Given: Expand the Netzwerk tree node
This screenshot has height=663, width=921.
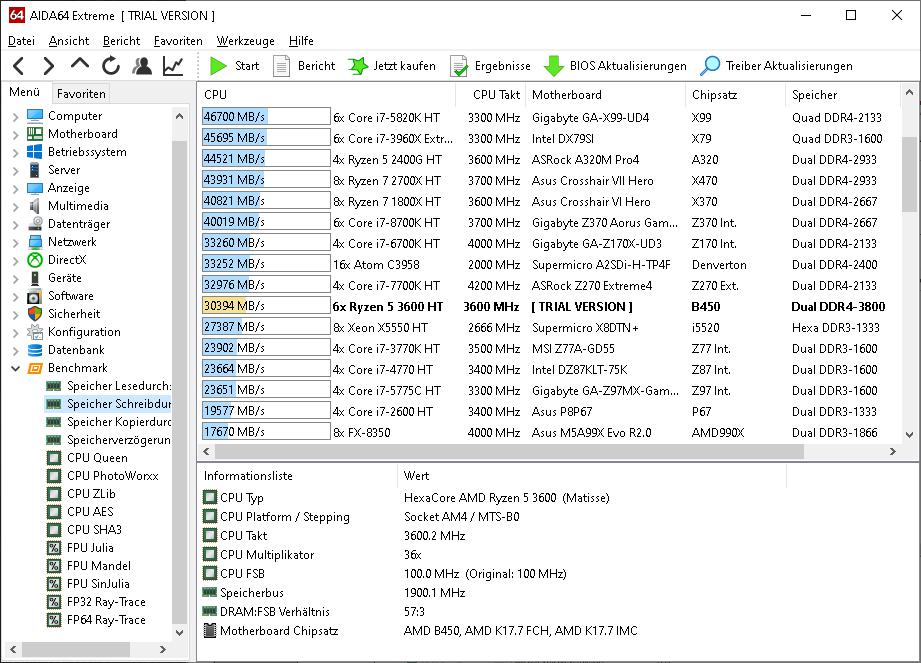Looking at the screenshot, I should 16,243.
